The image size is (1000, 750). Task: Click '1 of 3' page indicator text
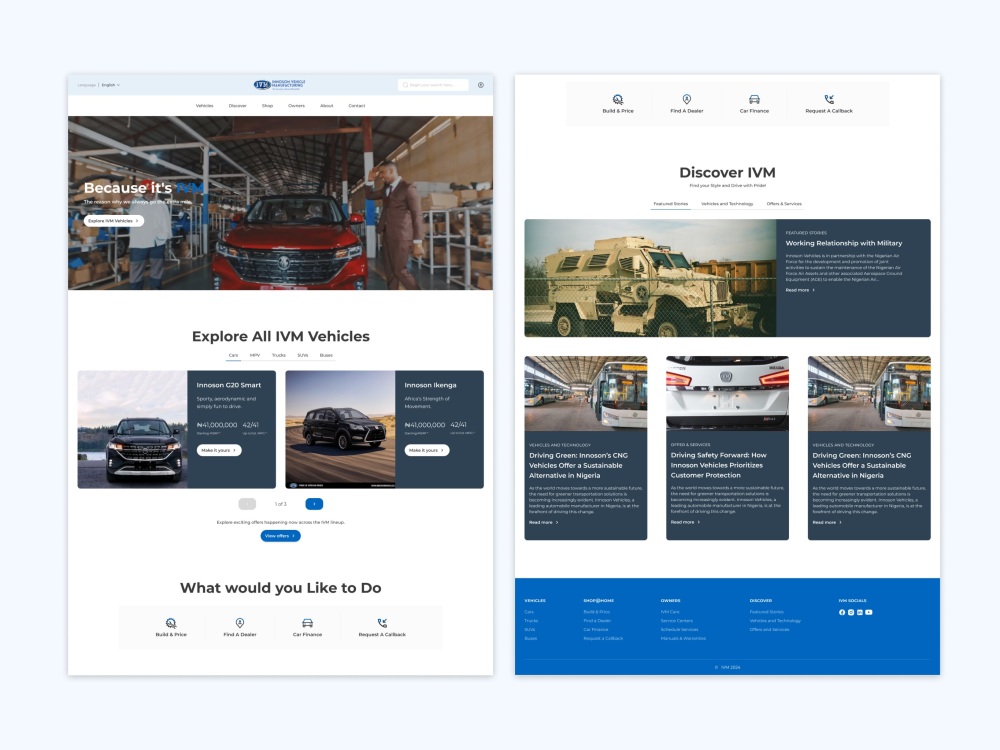[281, 504]
